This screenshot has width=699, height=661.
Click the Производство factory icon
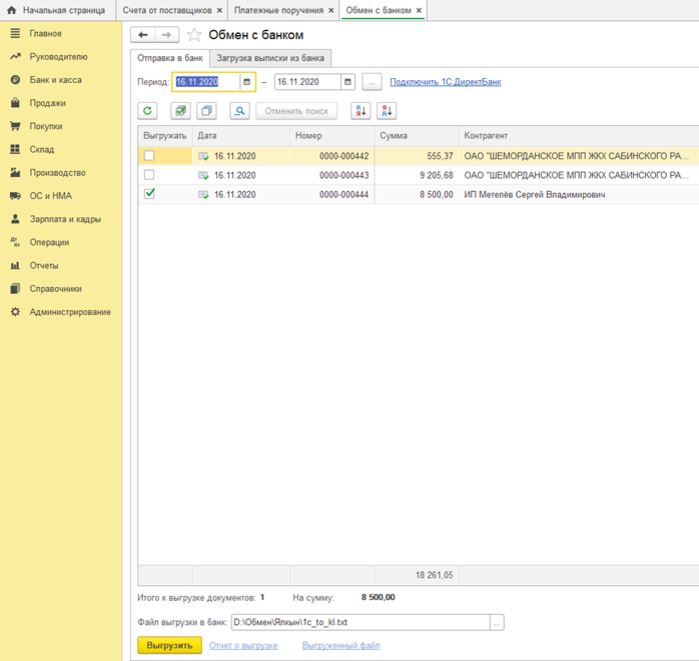click(x=15, y=172)
